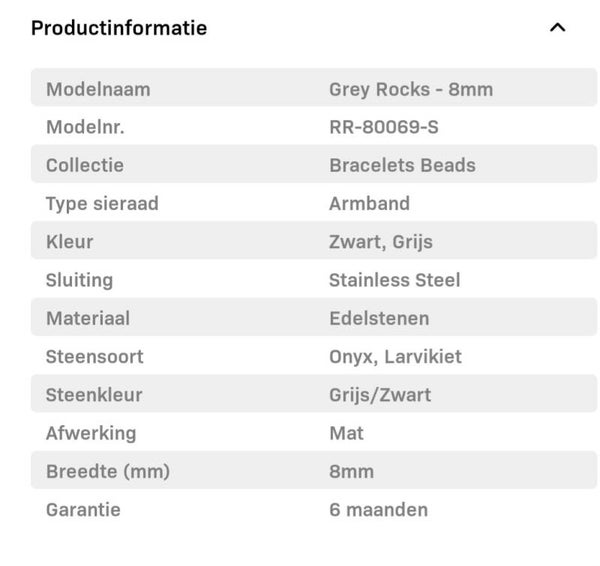Collapse the Productinformatie section chevron

point(558,28)
